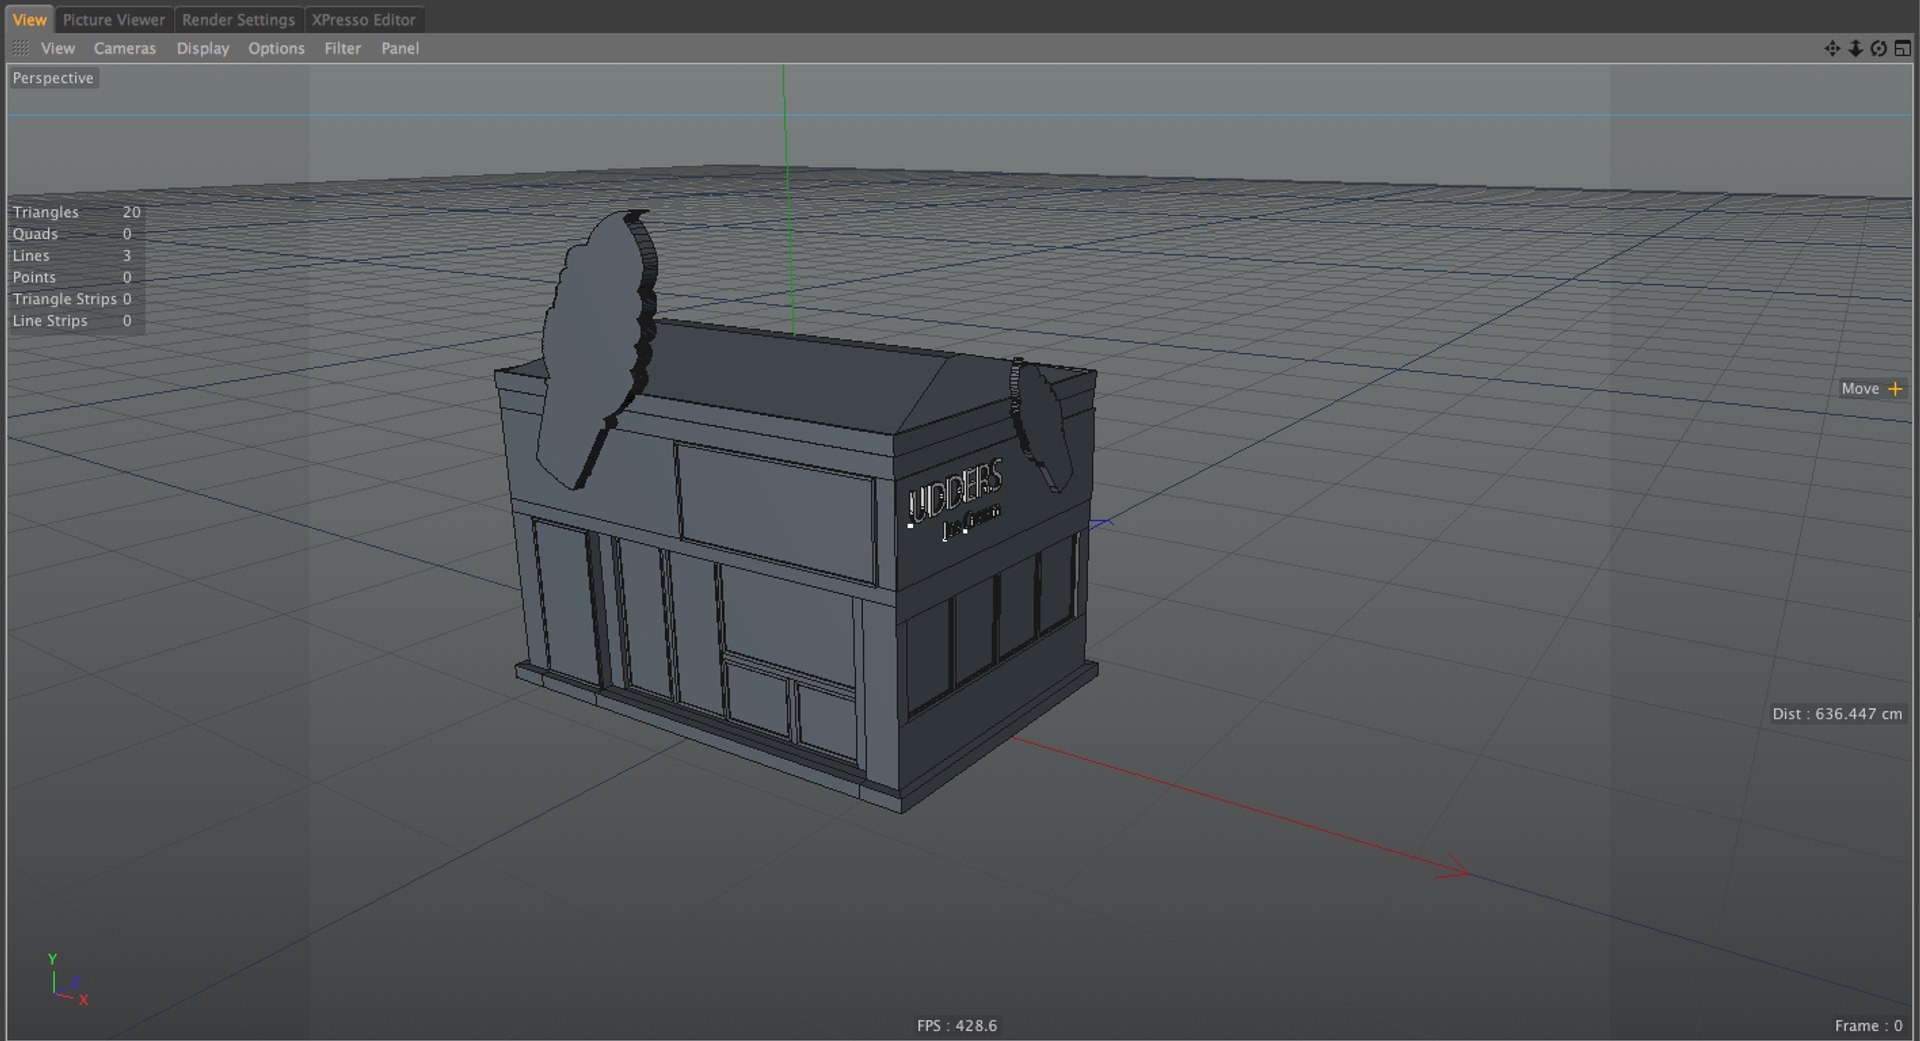The width and height of the screenshot is (1920, 1041).
Task: Open the Cameras menu
Action: pos(125,48)
